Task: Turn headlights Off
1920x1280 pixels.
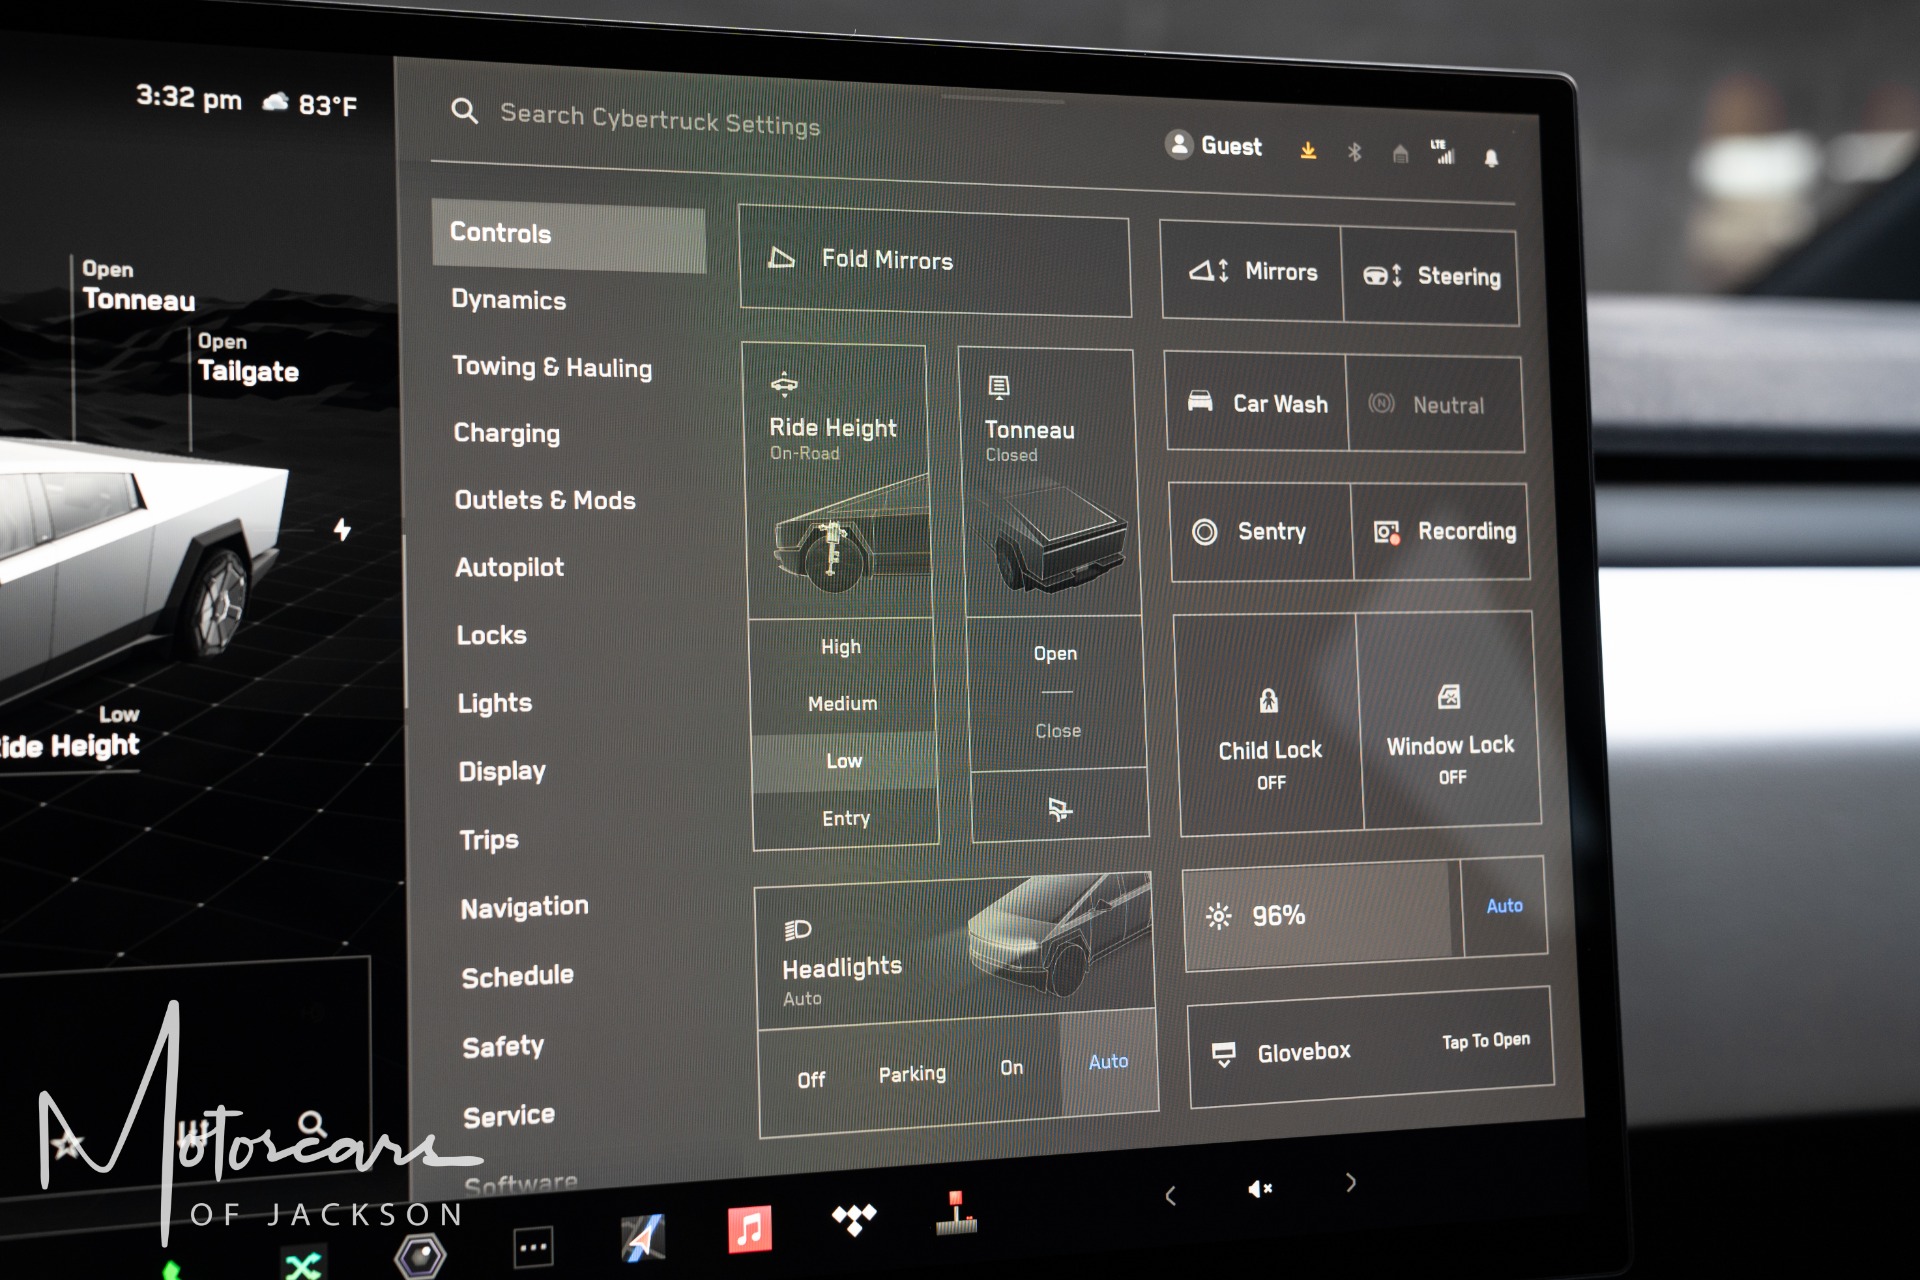Action: point(811,1079)
